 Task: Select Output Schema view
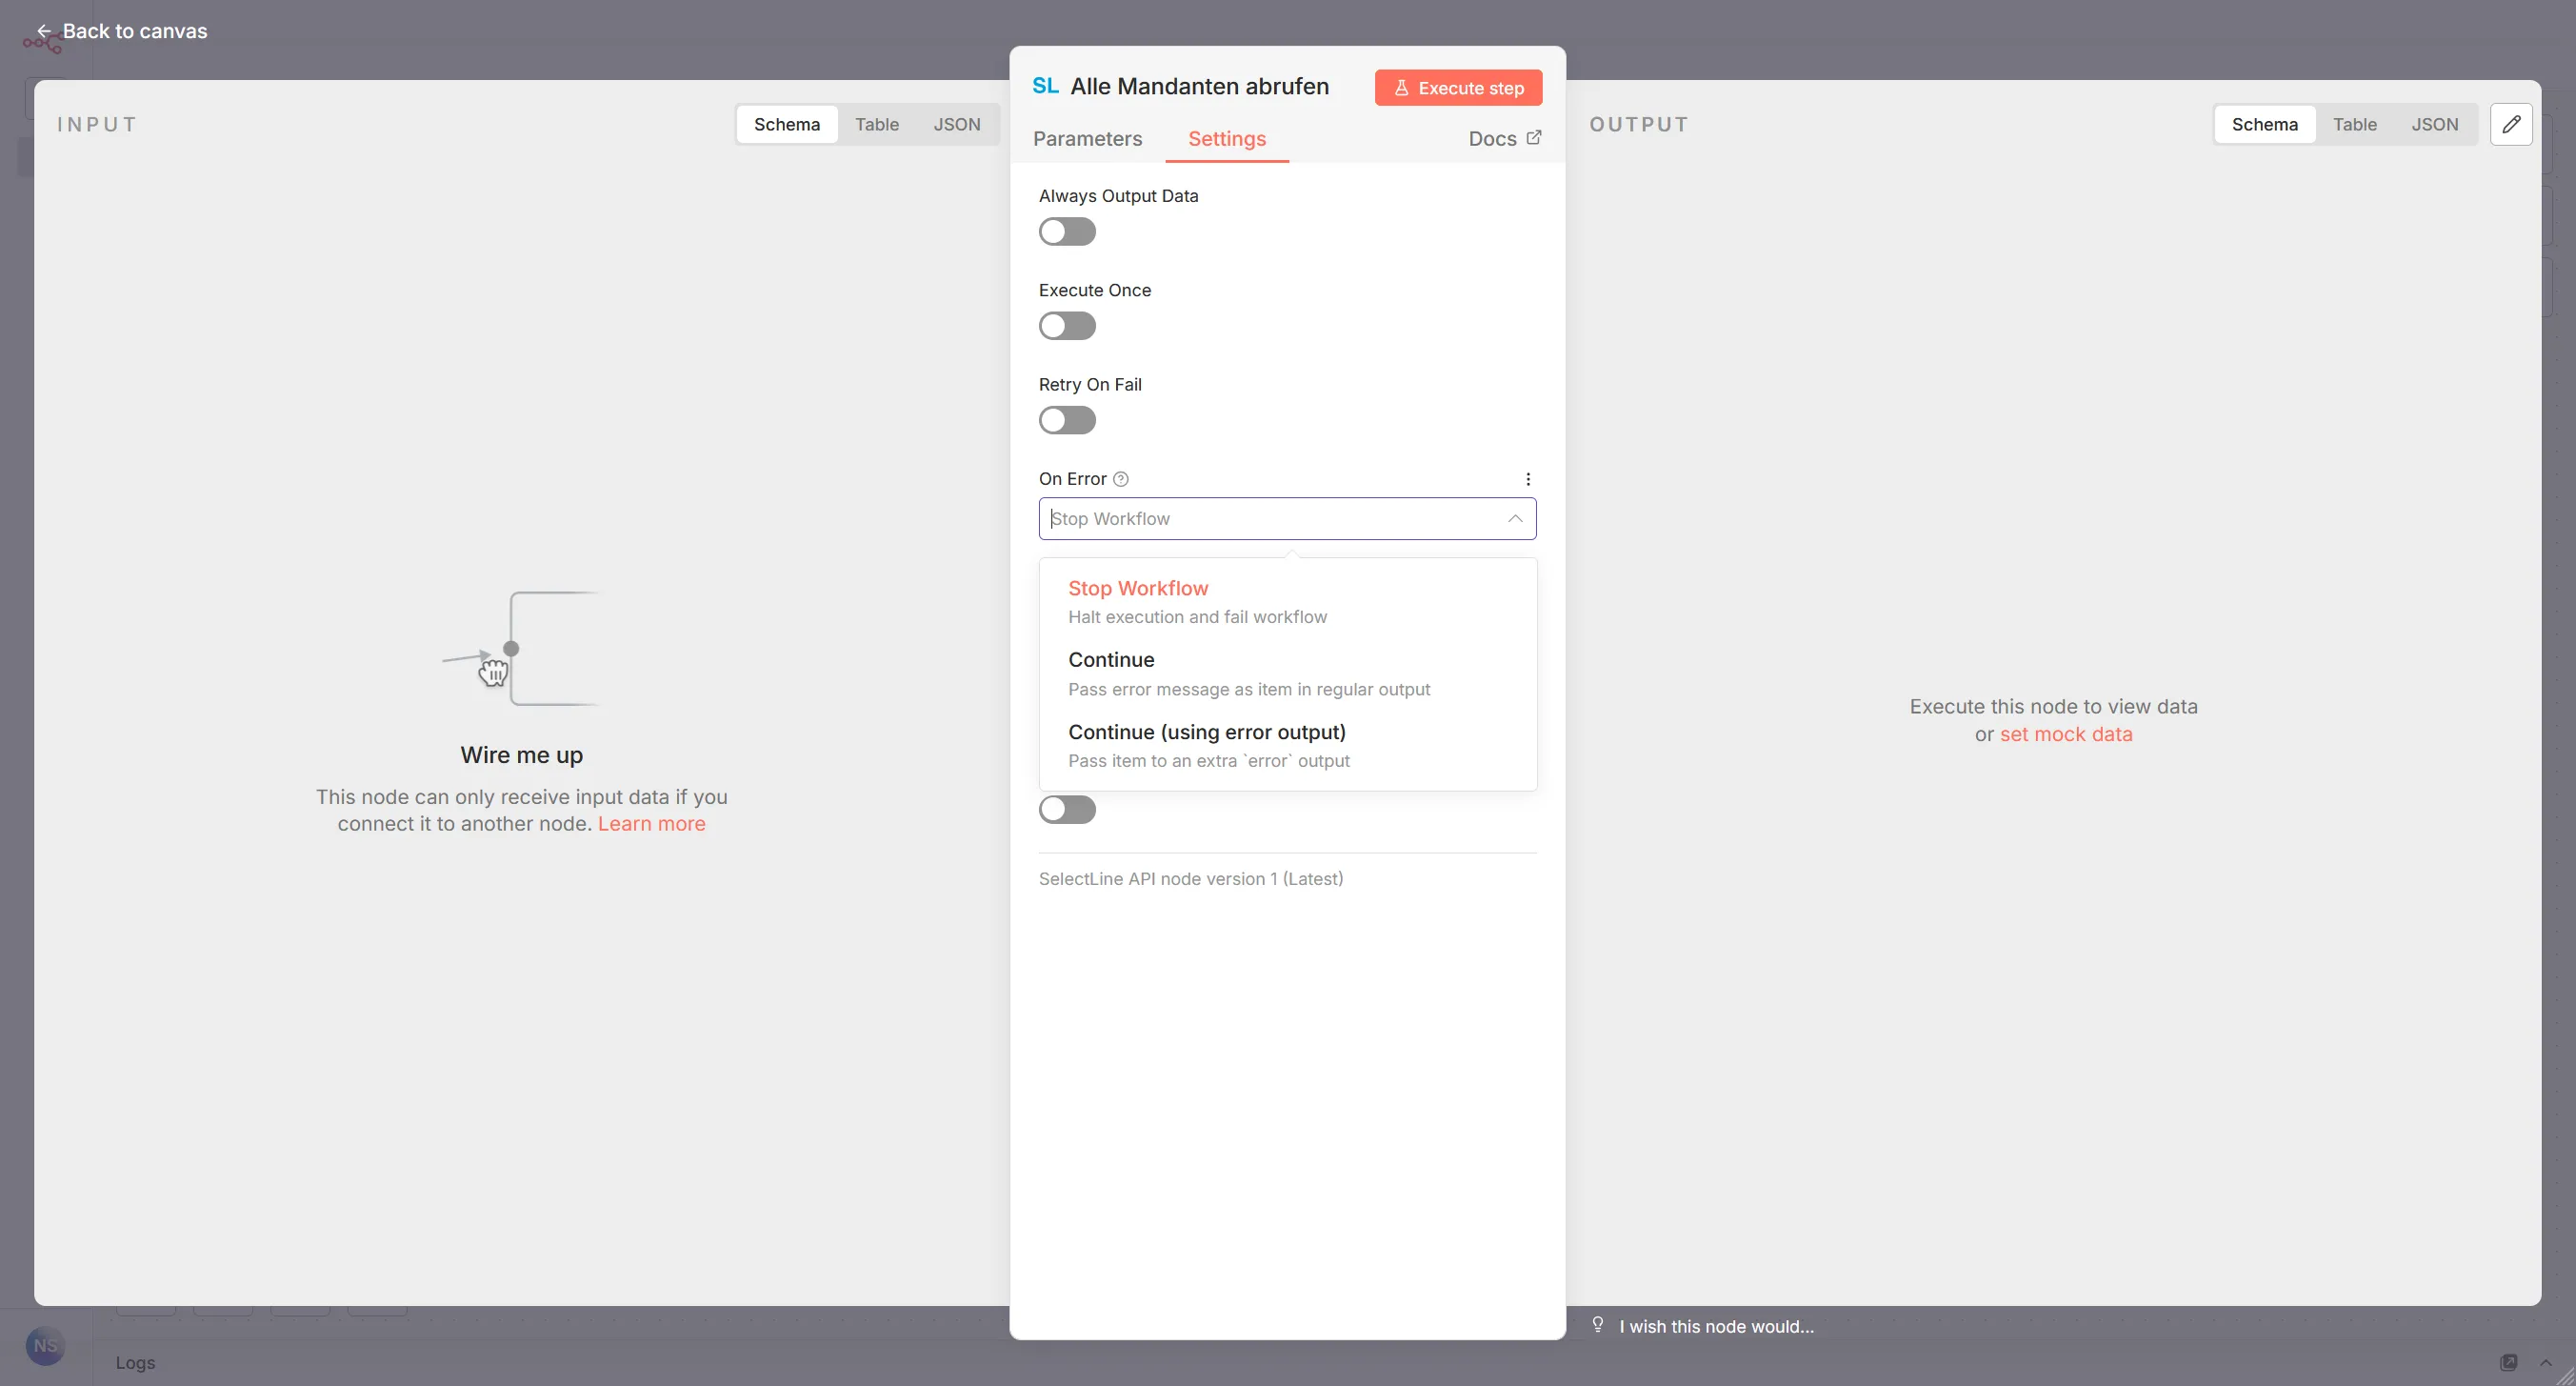[x=2265, y=124]
